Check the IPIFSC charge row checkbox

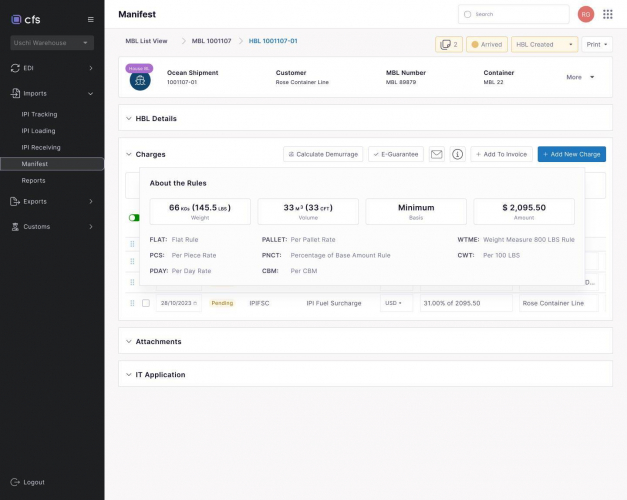click(146, 303)
